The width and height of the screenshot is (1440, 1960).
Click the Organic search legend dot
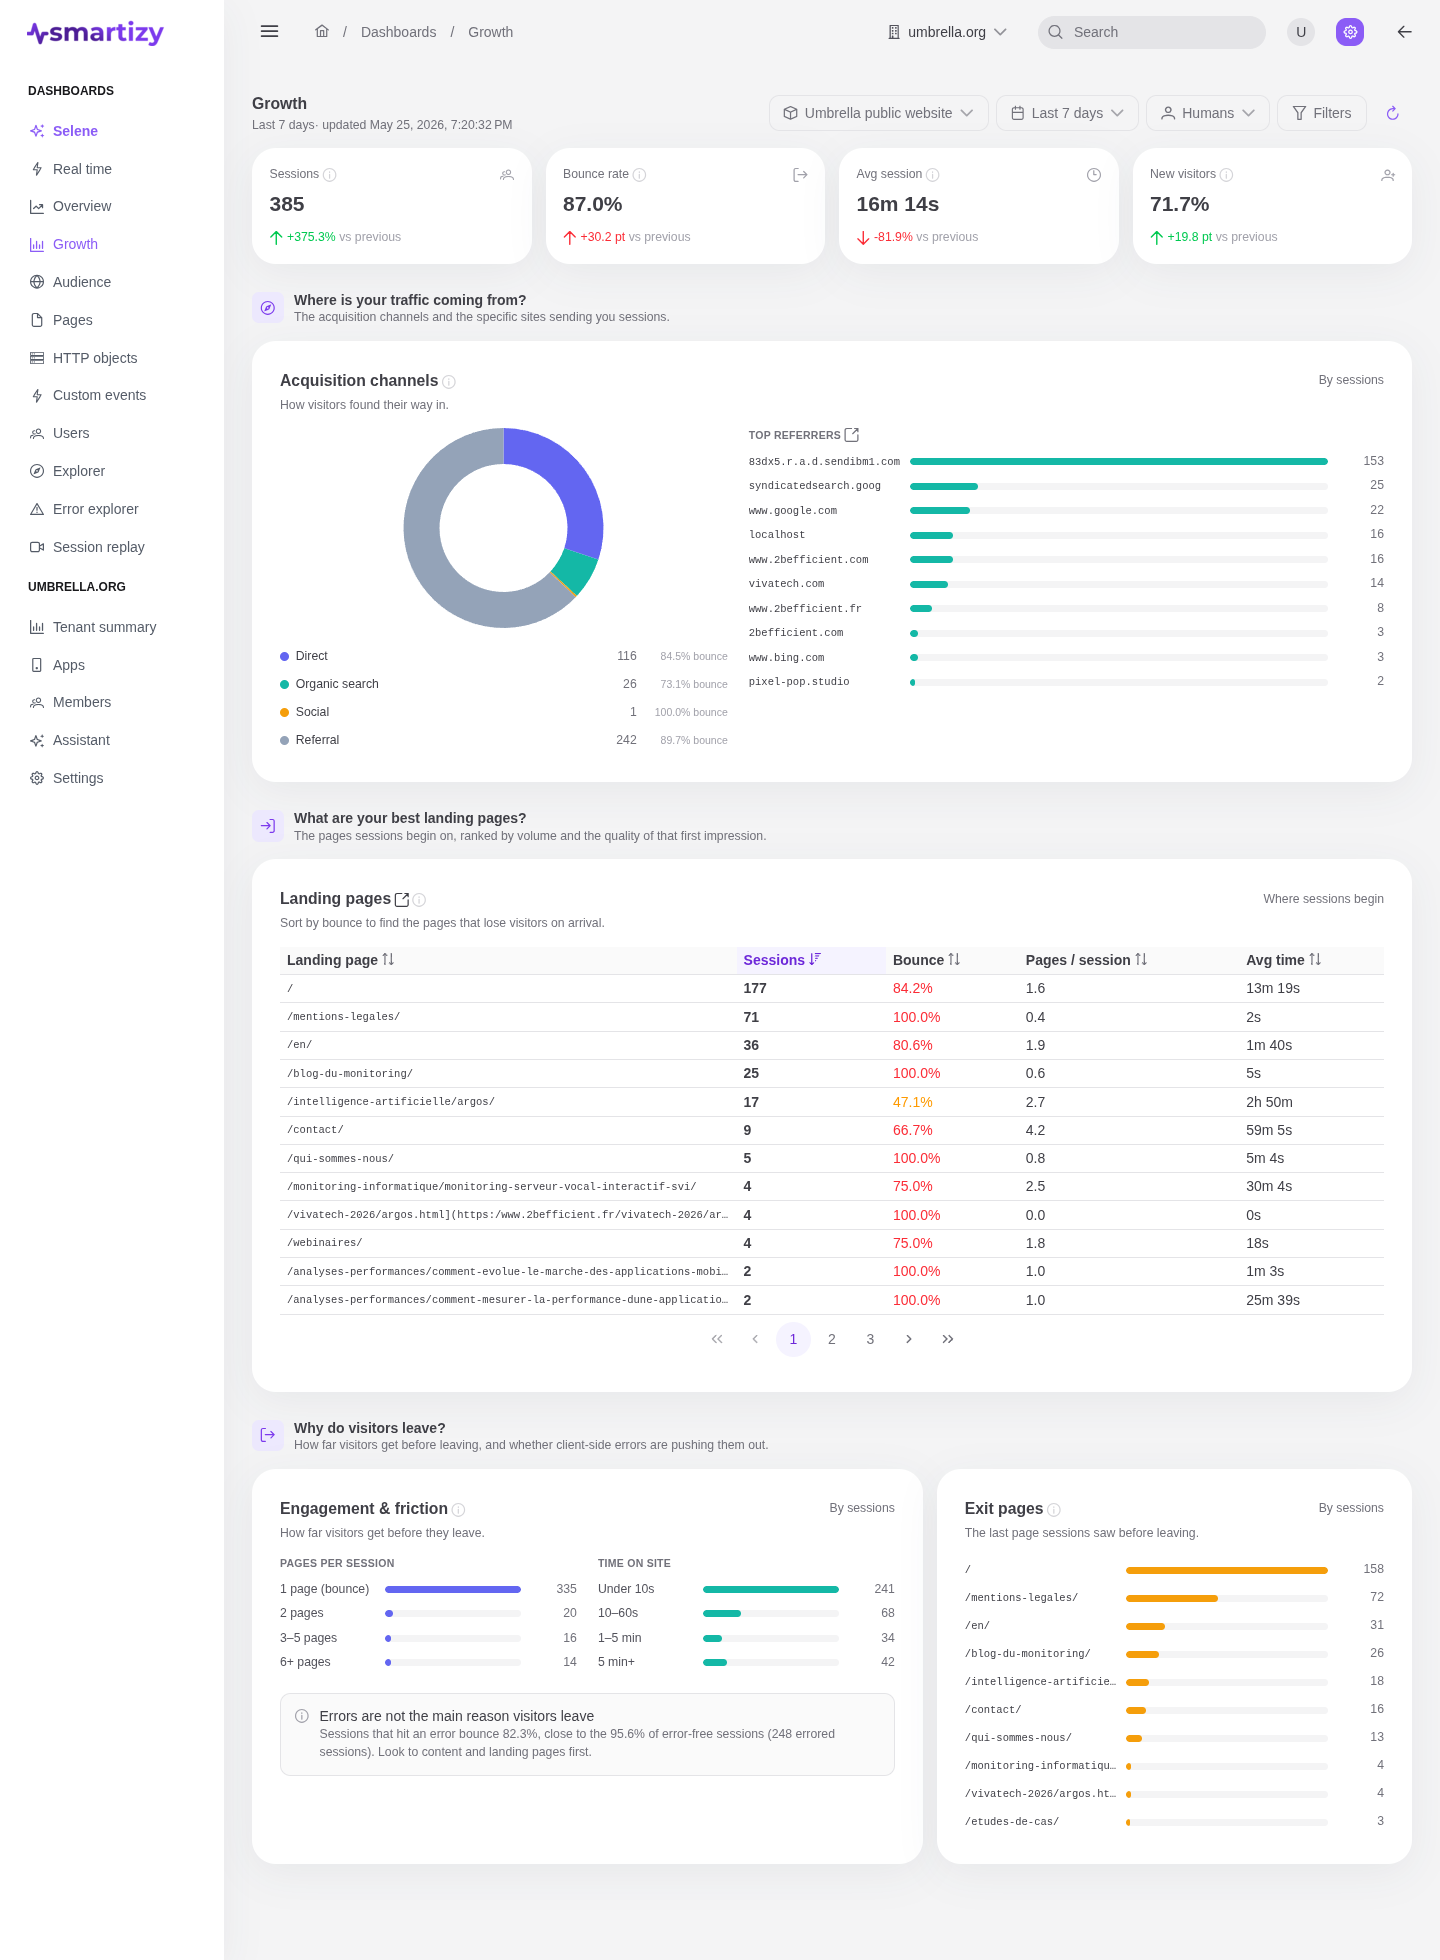tap(284, 684)
